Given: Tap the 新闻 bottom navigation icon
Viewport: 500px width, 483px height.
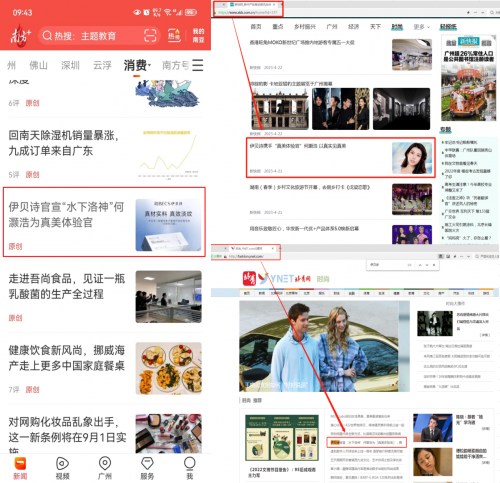Looking at the screenshot, I should pyautogui.click(x=20, y=468).
